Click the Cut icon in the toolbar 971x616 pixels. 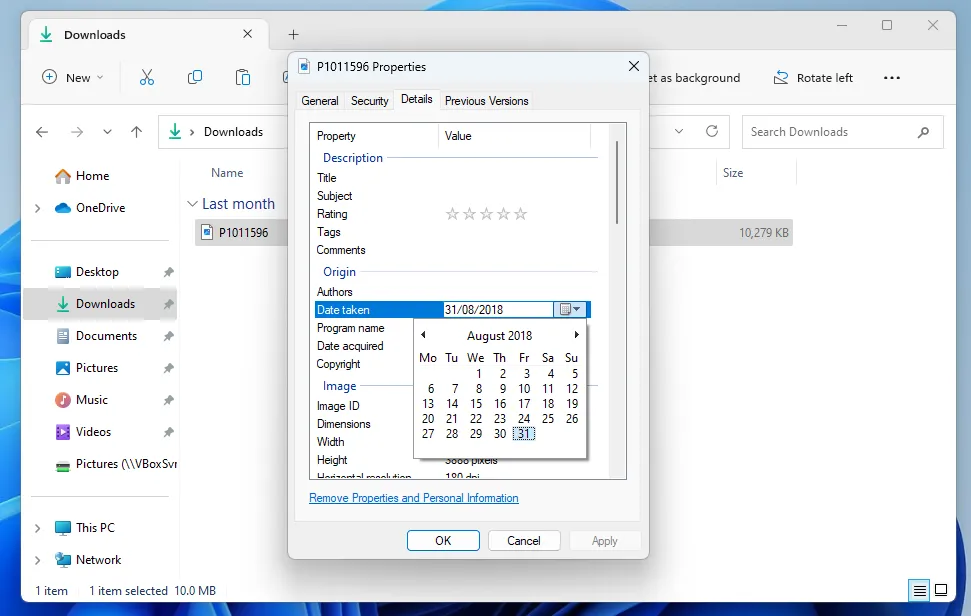click(146, 77)
